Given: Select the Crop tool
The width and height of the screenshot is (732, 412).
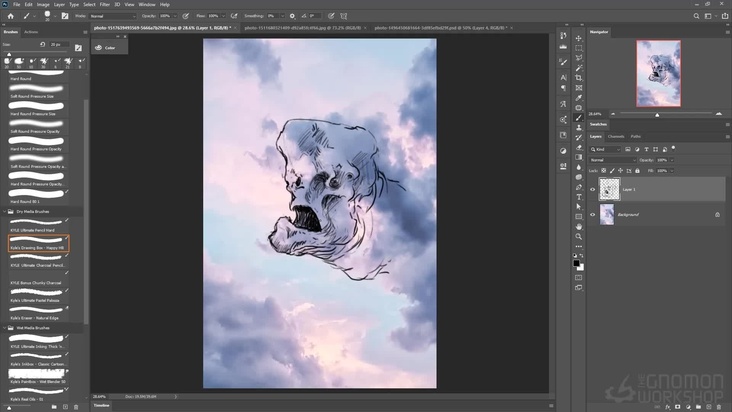Looking at the screenshot, I should [579, 77].
